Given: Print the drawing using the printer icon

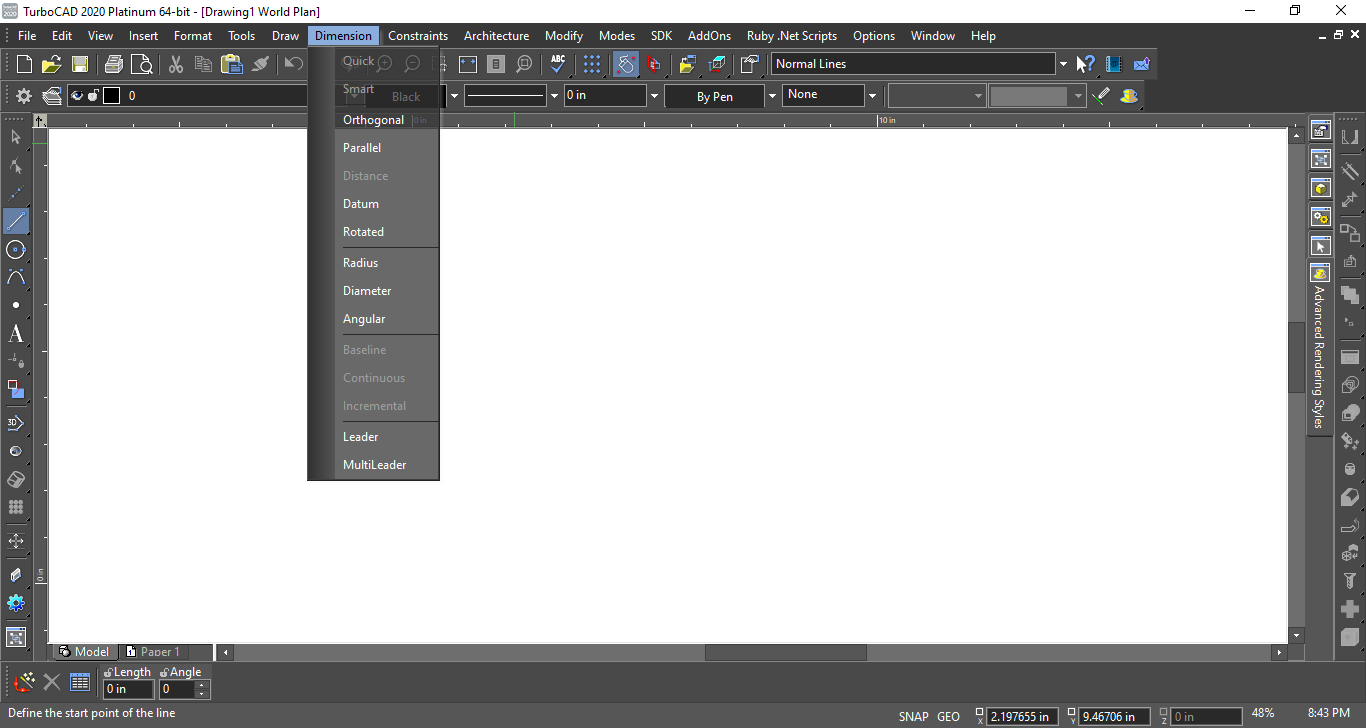Looking at the screenshot, I should pos(114,64).
